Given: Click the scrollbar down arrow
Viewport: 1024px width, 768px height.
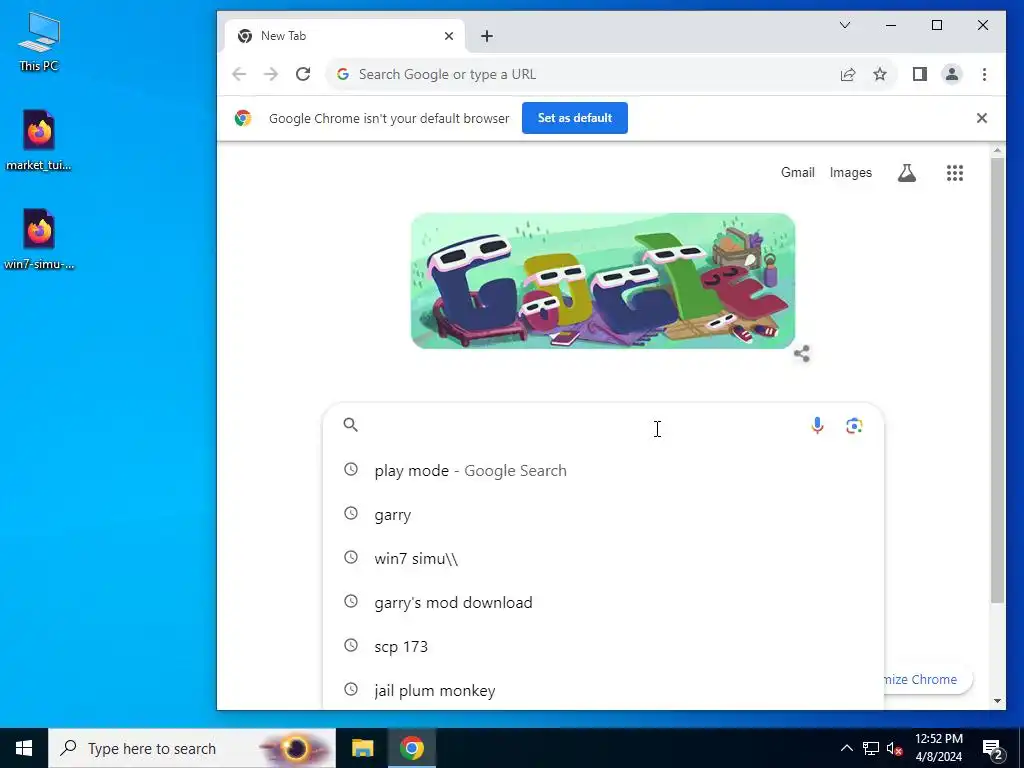Looking at the screenshot, I should click(997, 701).
